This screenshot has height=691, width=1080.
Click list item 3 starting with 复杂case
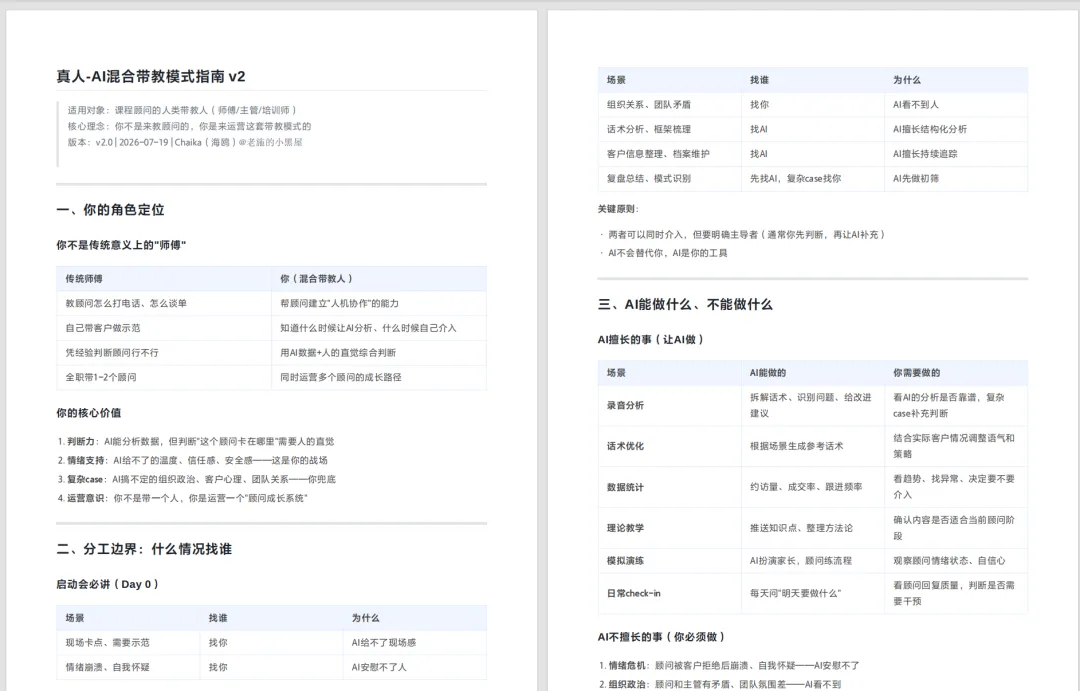click(x=197, y=479)
